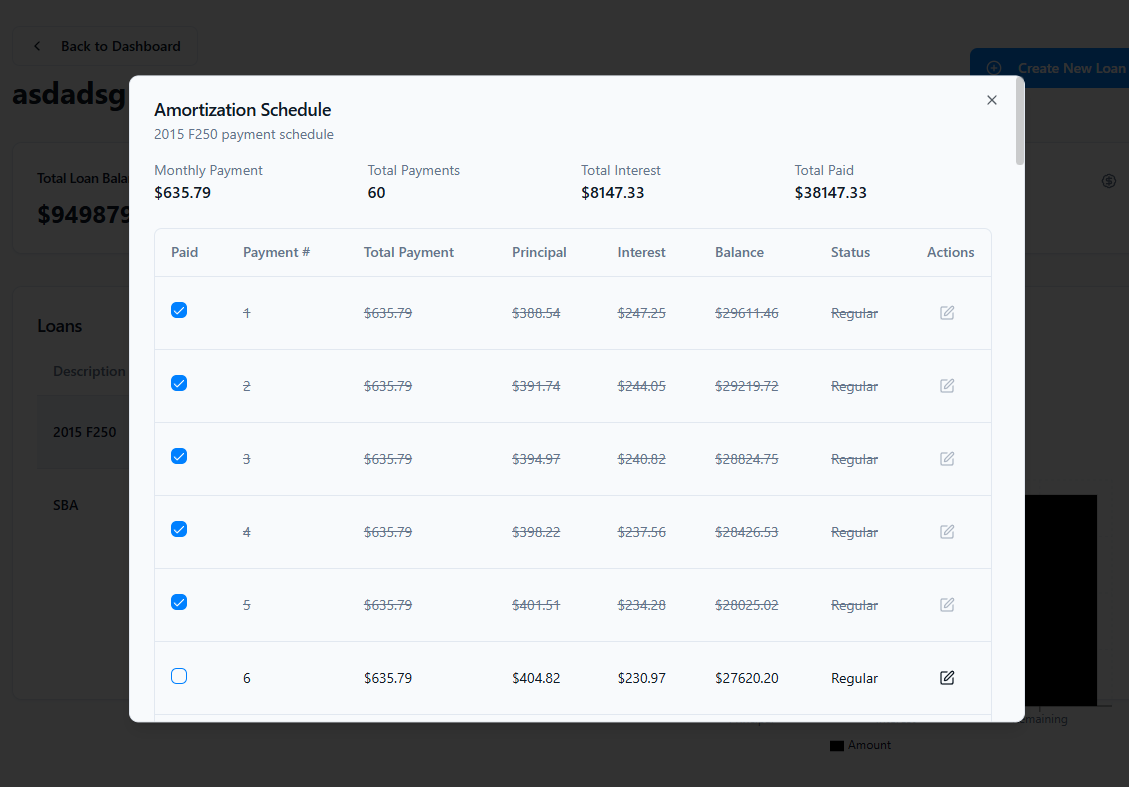Click the Status column header
This screenshot has height=787, width=1129.
(850, 253)
